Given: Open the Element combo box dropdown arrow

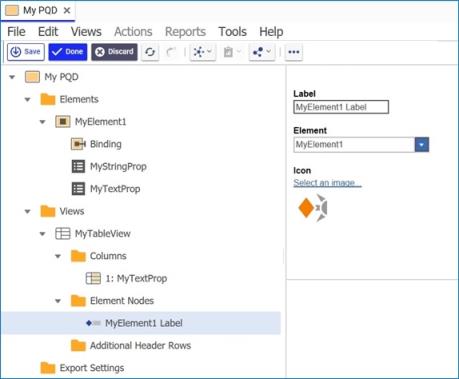Looking at the screenshot, I should point(422,145).
